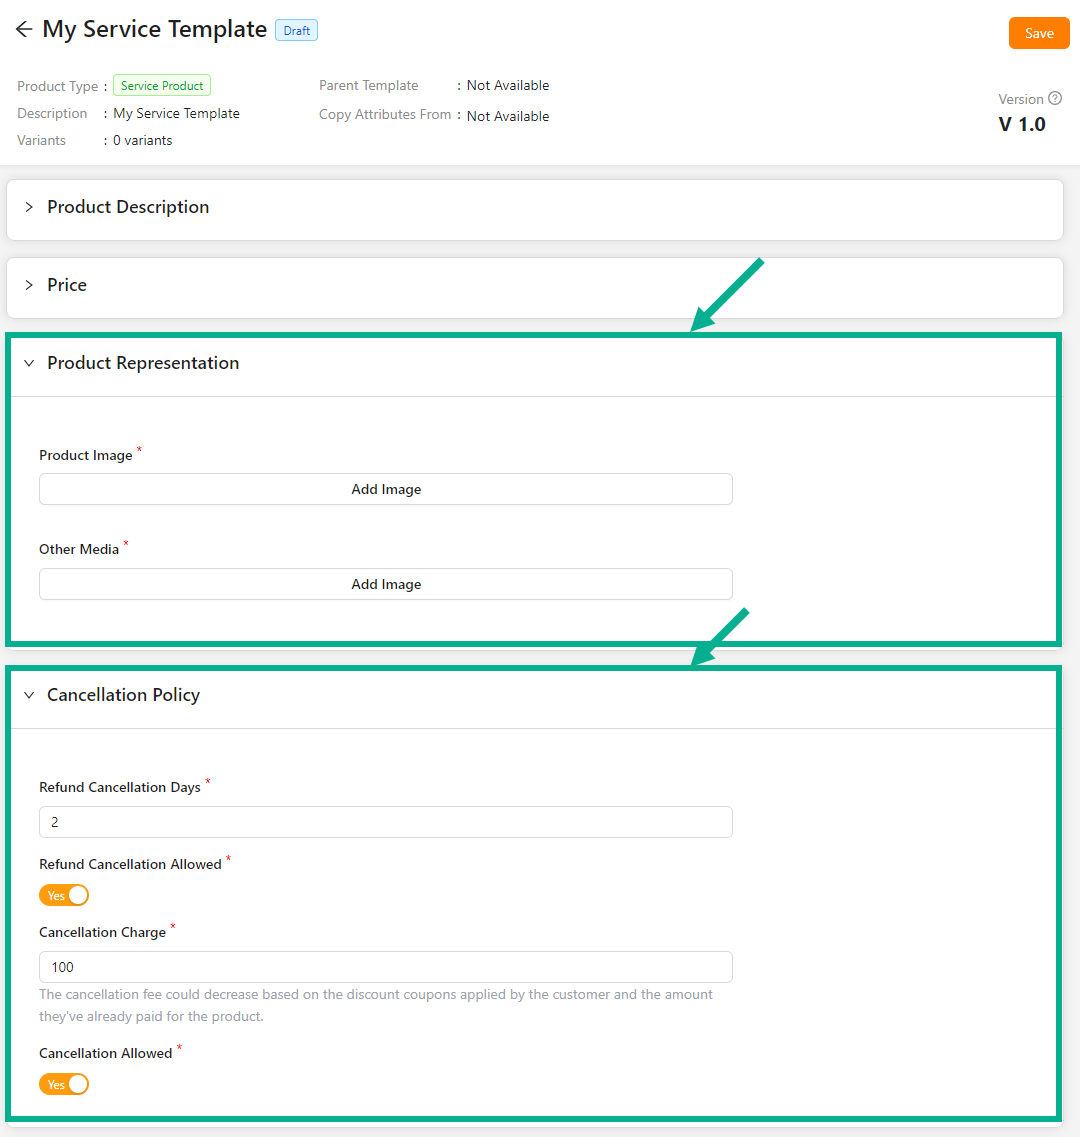This screenshot has height=1137, width=1080.
Task: Expand the Price section
Action: (29, 285)
